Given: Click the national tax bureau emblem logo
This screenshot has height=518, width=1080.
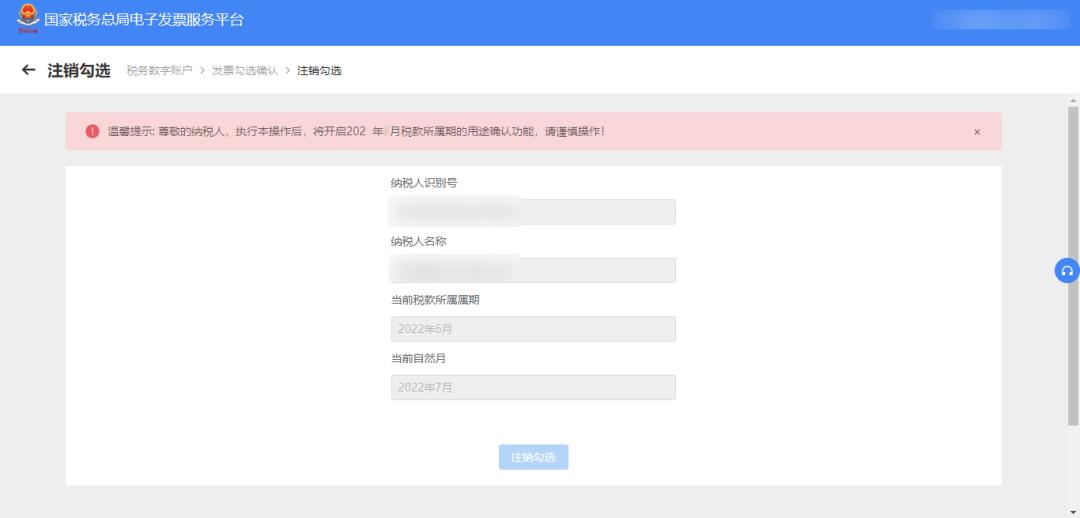Looking at the screenshot, I should [28, 19].
